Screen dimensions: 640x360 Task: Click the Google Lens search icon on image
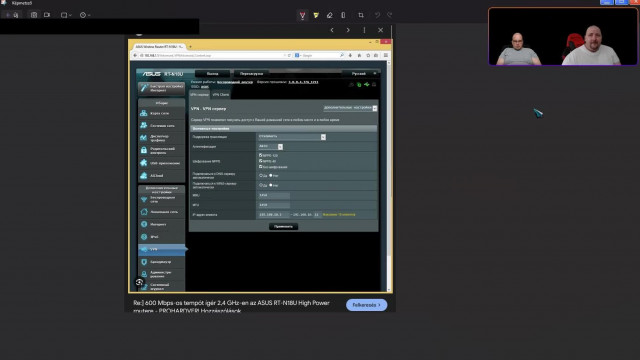click(139, 282)
